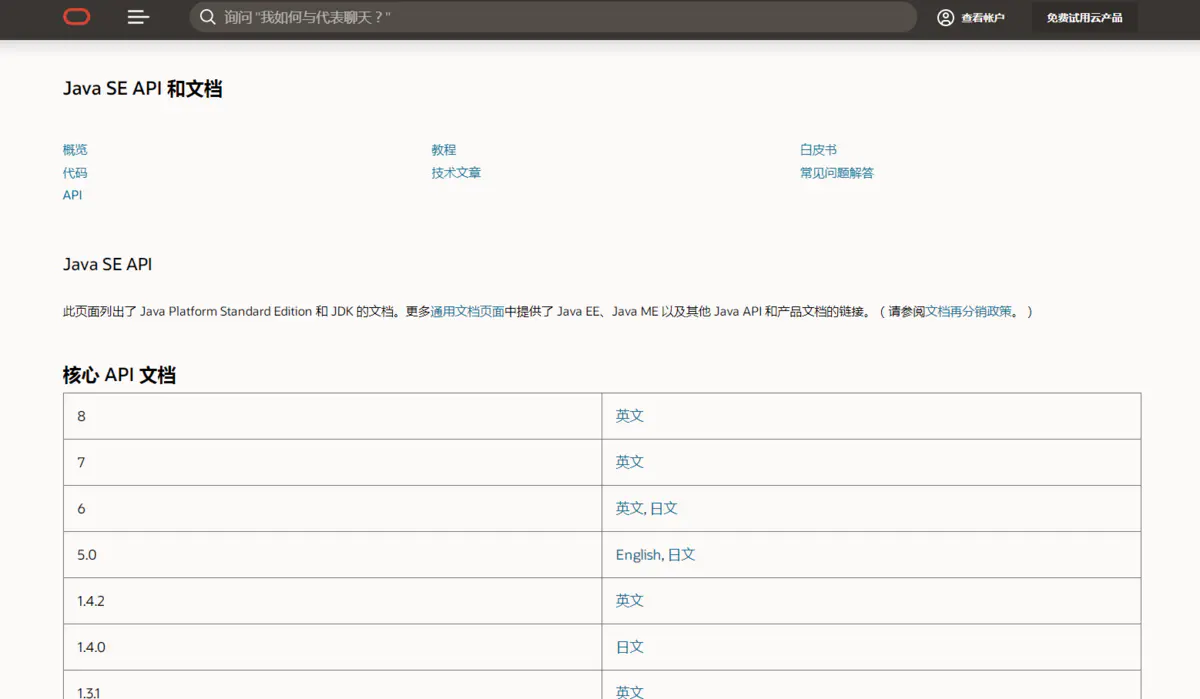1200x699 pixels.
Task: Open 英文 docs for version 7
Action: [x=630, y=462]
